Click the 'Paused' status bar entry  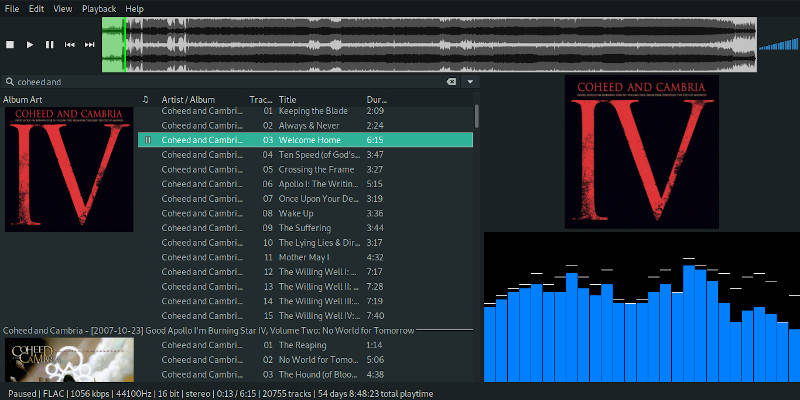pyautogui.click(x=22, y=394)
